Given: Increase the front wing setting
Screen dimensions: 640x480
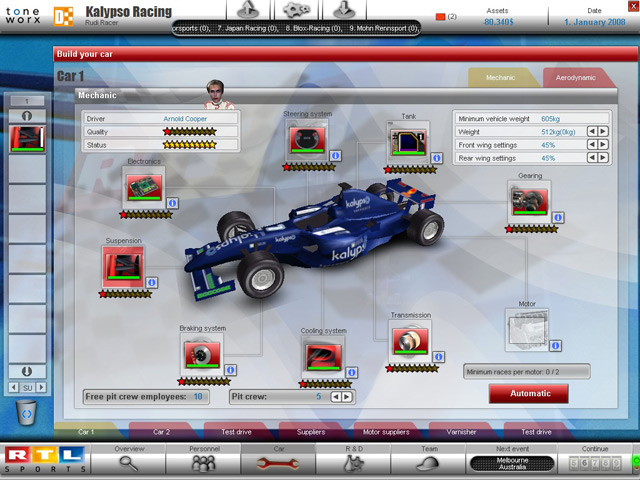Looking at the screenshot, I should tap(603, 144).
